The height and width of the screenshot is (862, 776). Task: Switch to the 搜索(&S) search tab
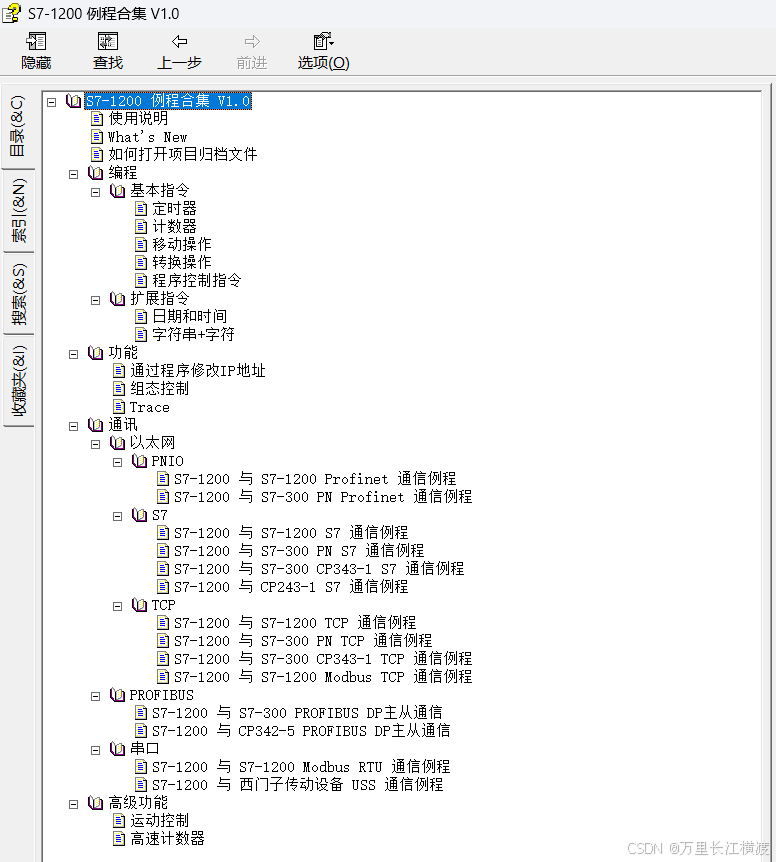pyautogui.click(x=18, y=294)
